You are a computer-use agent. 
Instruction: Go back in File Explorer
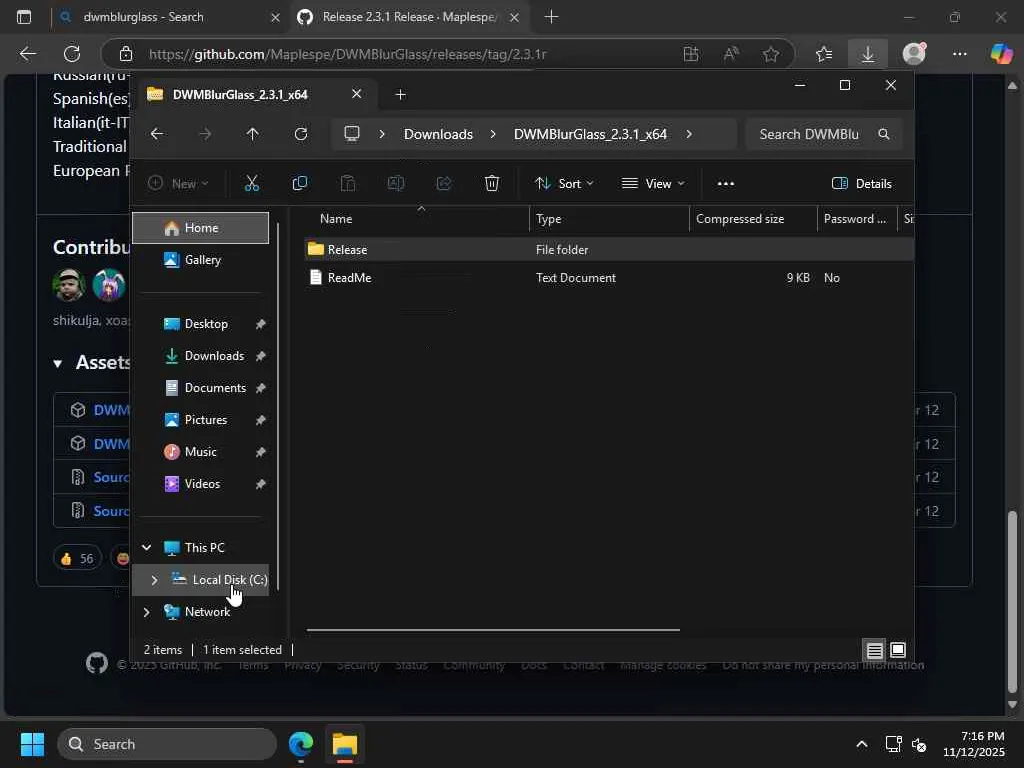point(157,134)
